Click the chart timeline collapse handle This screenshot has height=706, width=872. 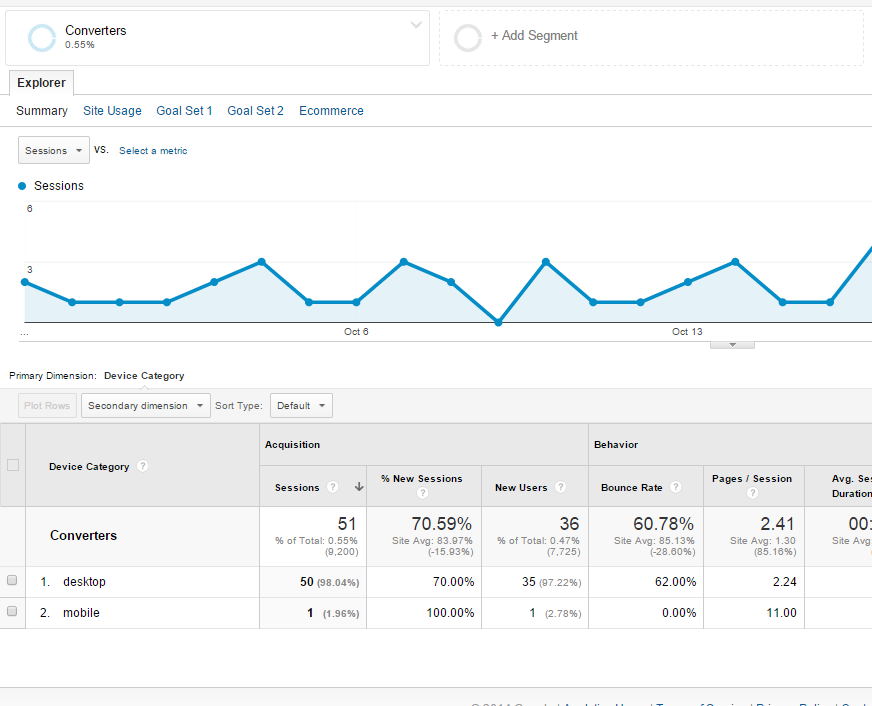732,345
